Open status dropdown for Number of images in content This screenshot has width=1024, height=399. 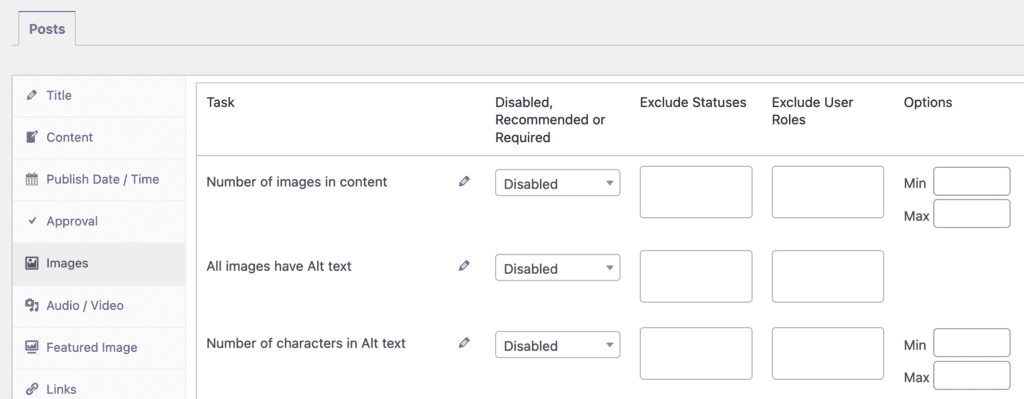tap(558, 184)
